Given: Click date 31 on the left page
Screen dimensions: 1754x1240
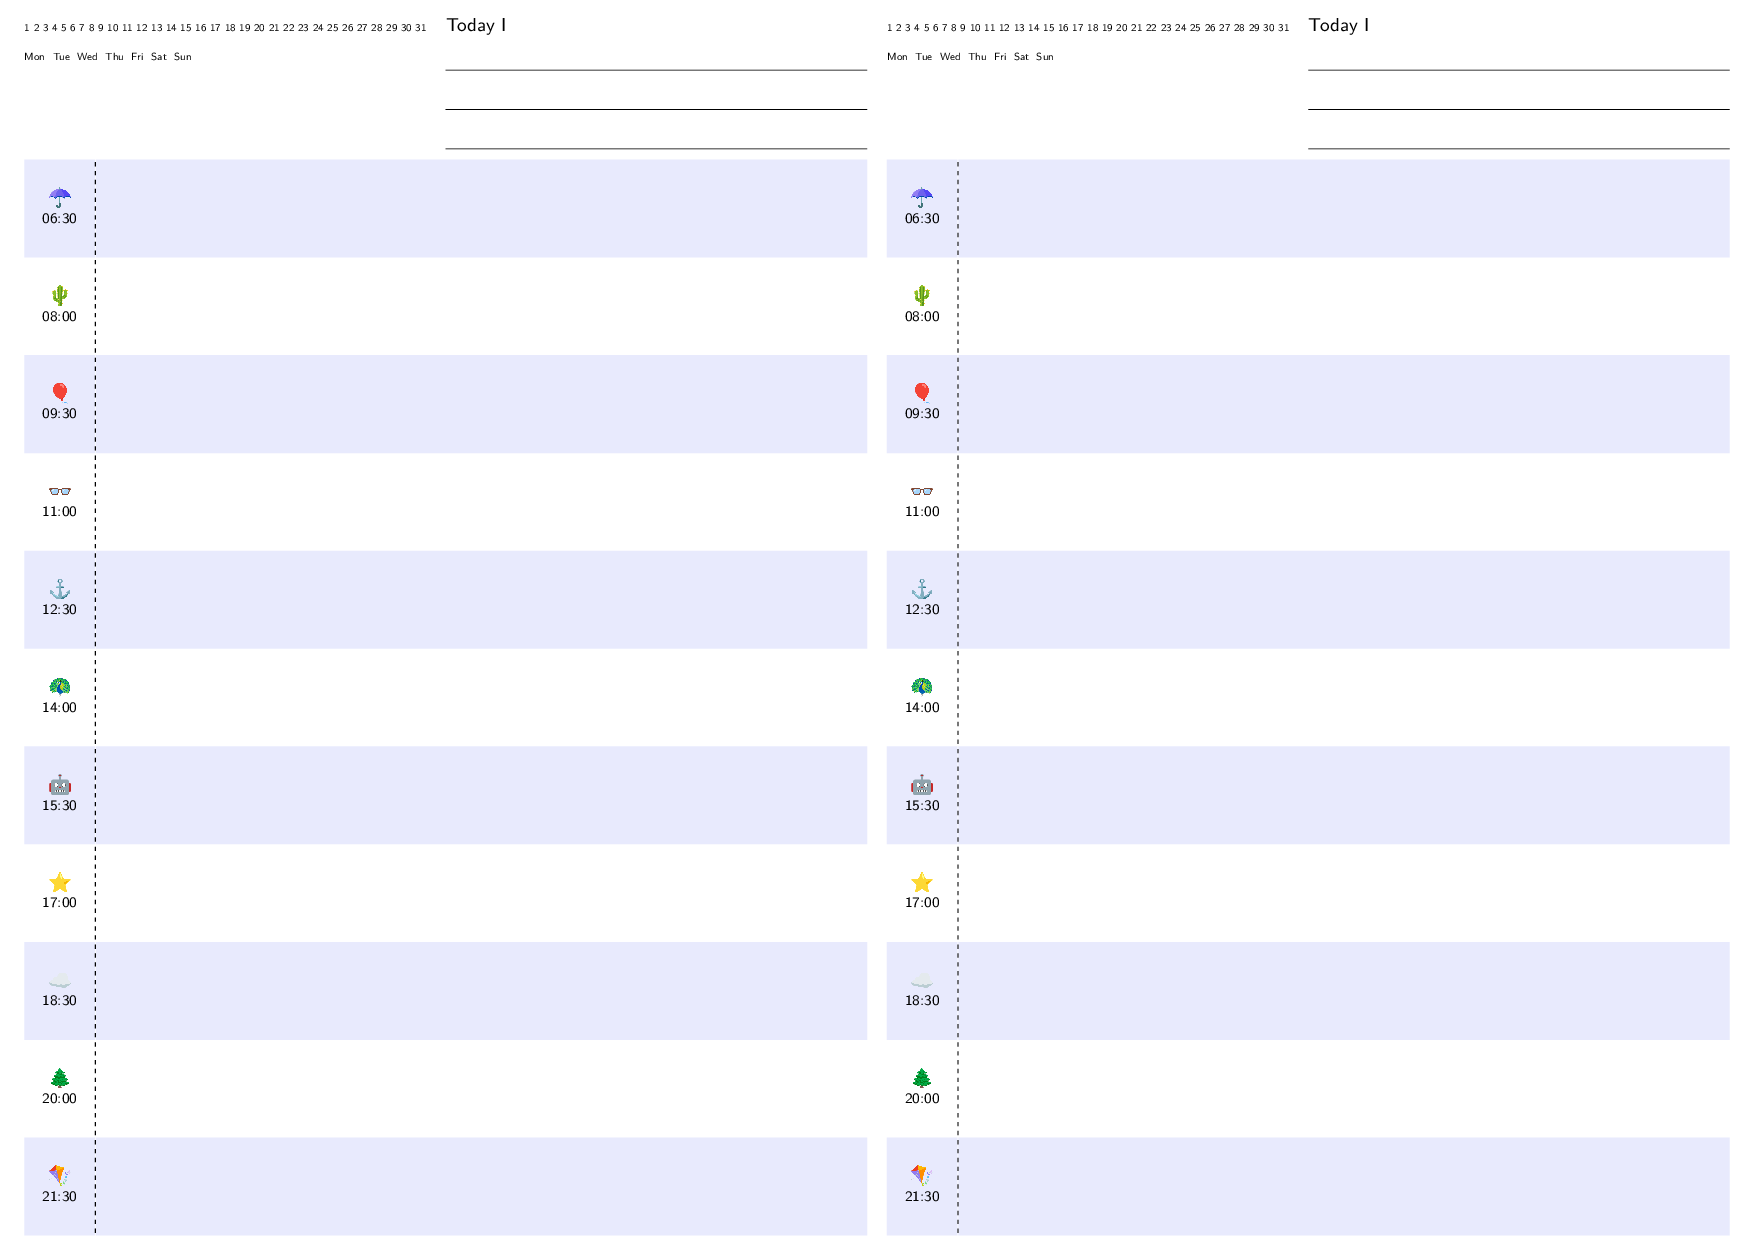Looking at the screenshot, I should click(421, 28).
